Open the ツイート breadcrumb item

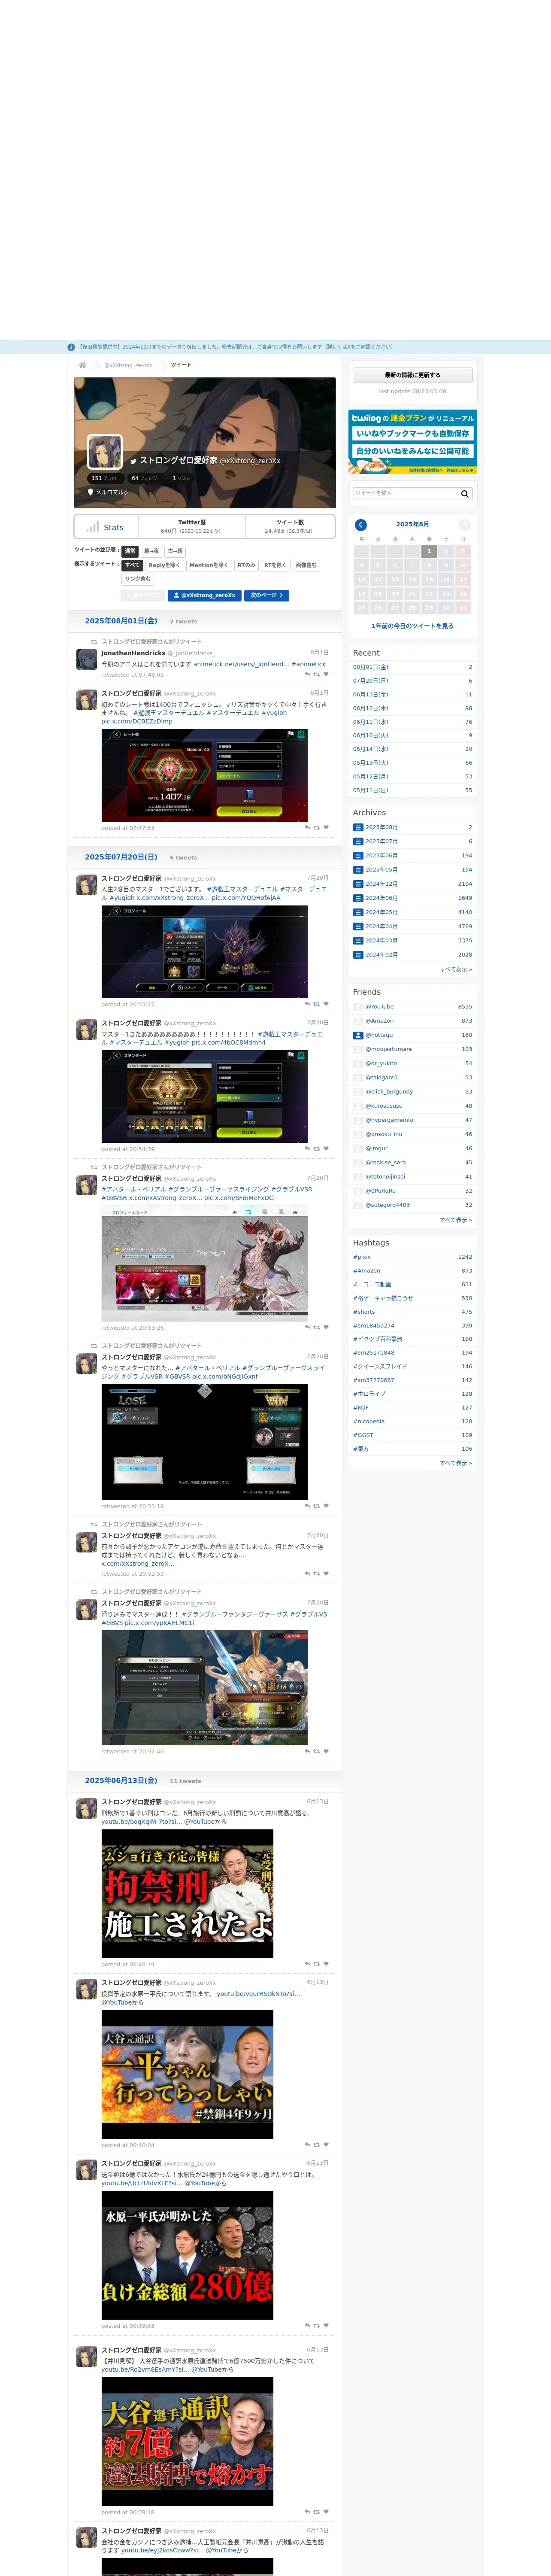pos(181,365)
